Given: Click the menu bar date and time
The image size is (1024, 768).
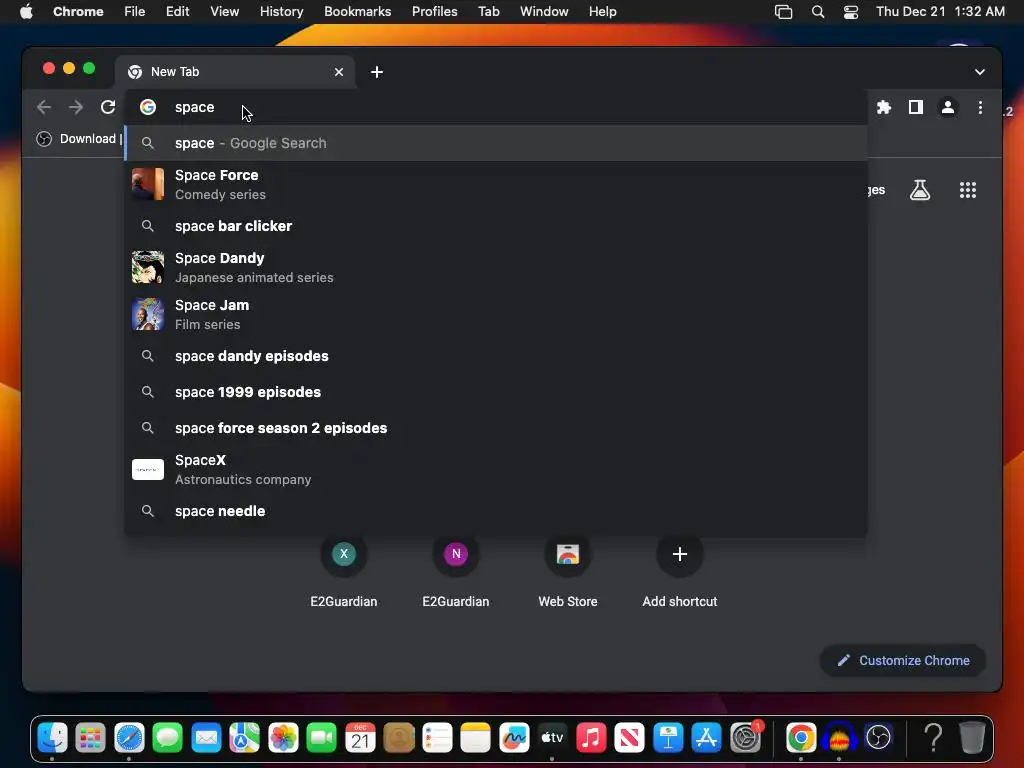Looking at the screenshot, I should [x=940, y=11].
